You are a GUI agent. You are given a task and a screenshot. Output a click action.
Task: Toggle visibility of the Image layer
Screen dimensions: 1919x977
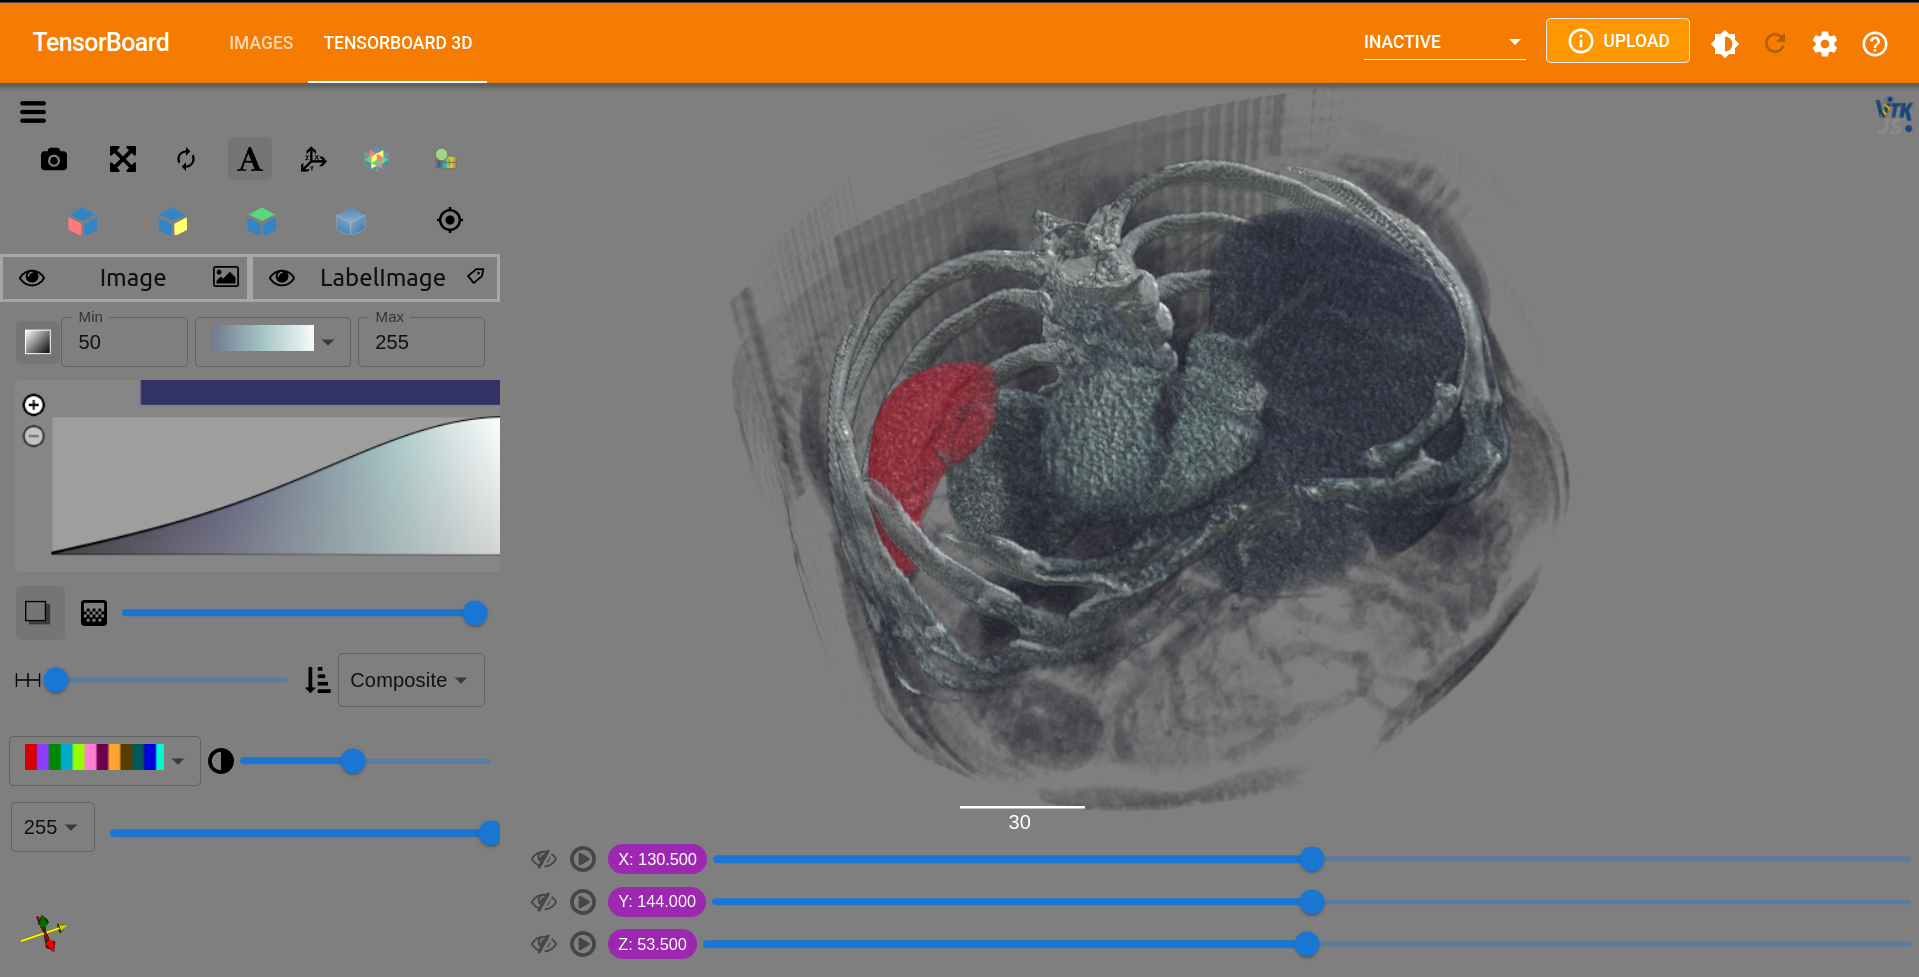(x=32, y=278)
